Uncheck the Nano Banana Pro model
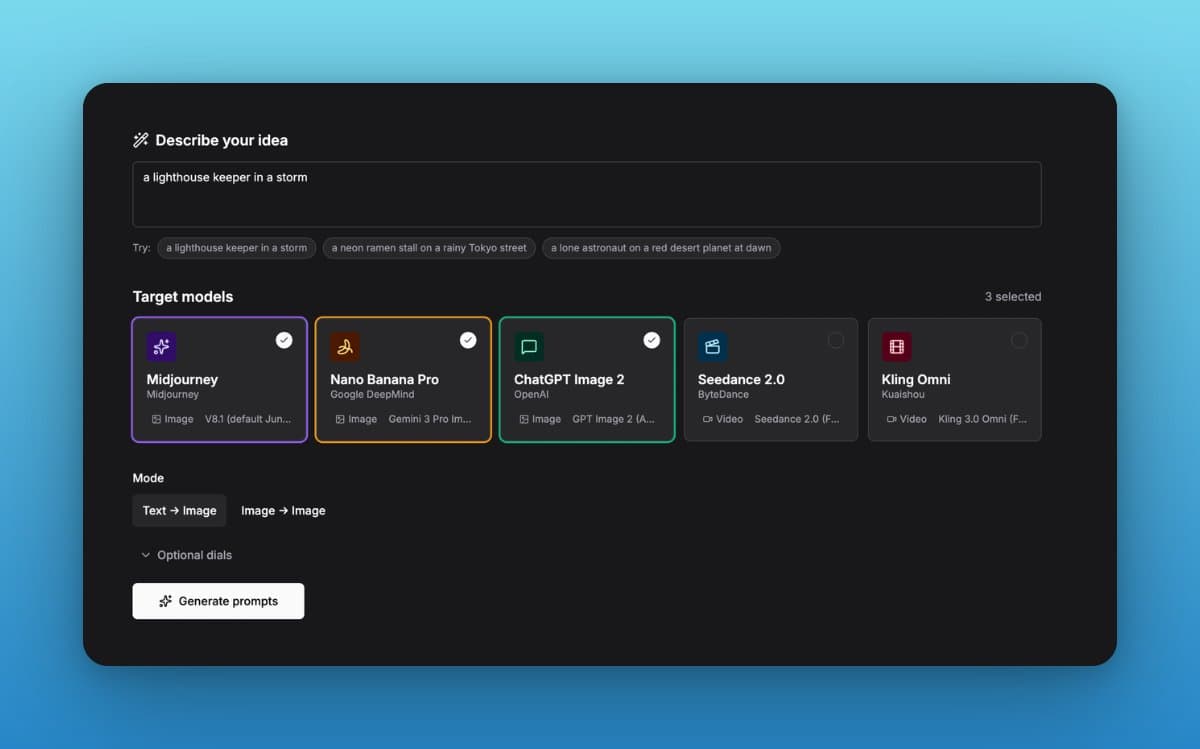The height and width of the screenshot is (749, 1200). [x=468, y=340]
